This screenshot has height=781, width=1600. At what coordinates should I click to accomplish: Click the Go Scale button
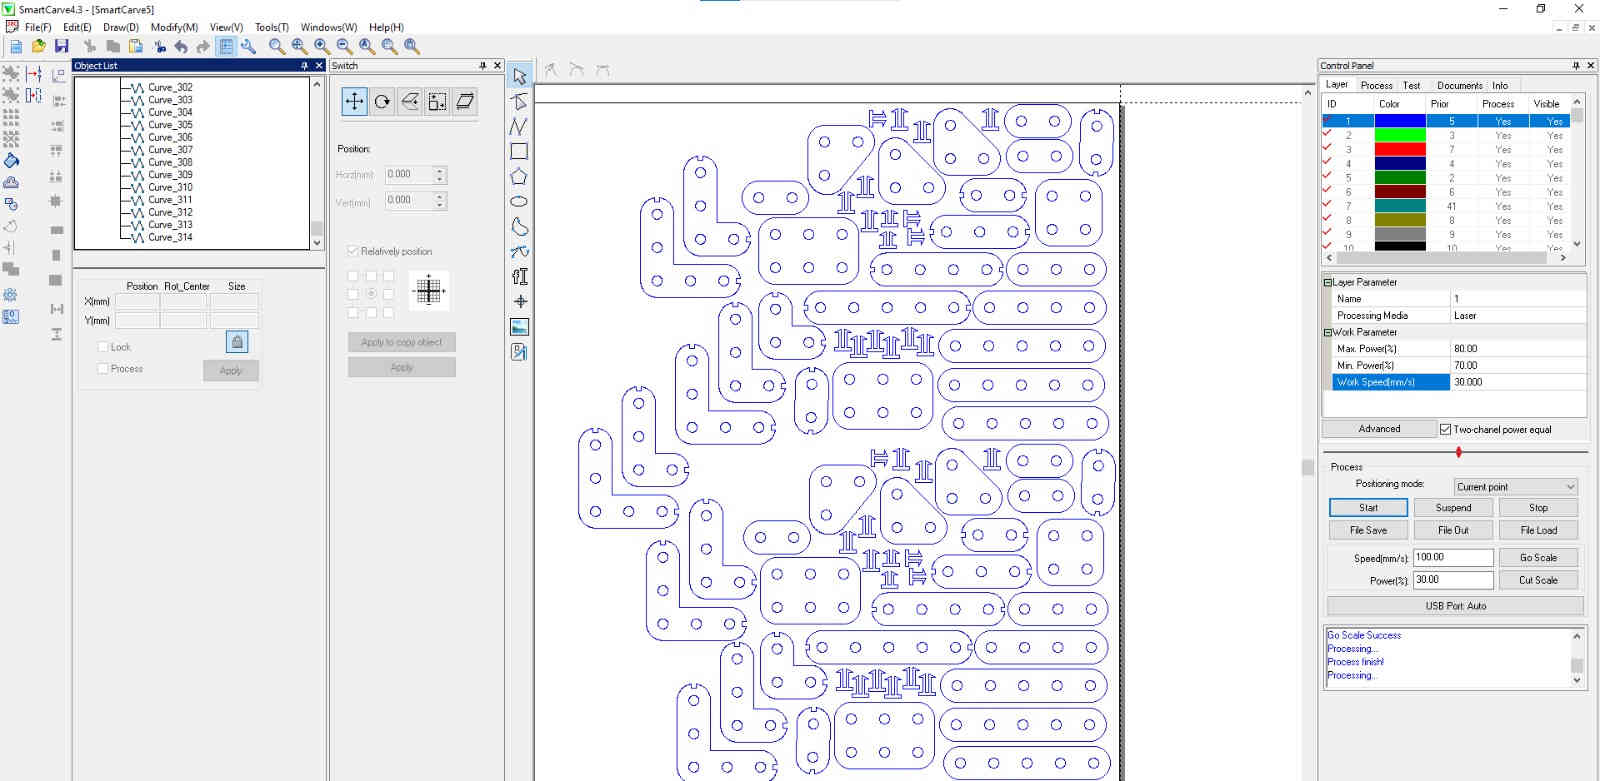pyautogui.click(x=1538, y=558)
